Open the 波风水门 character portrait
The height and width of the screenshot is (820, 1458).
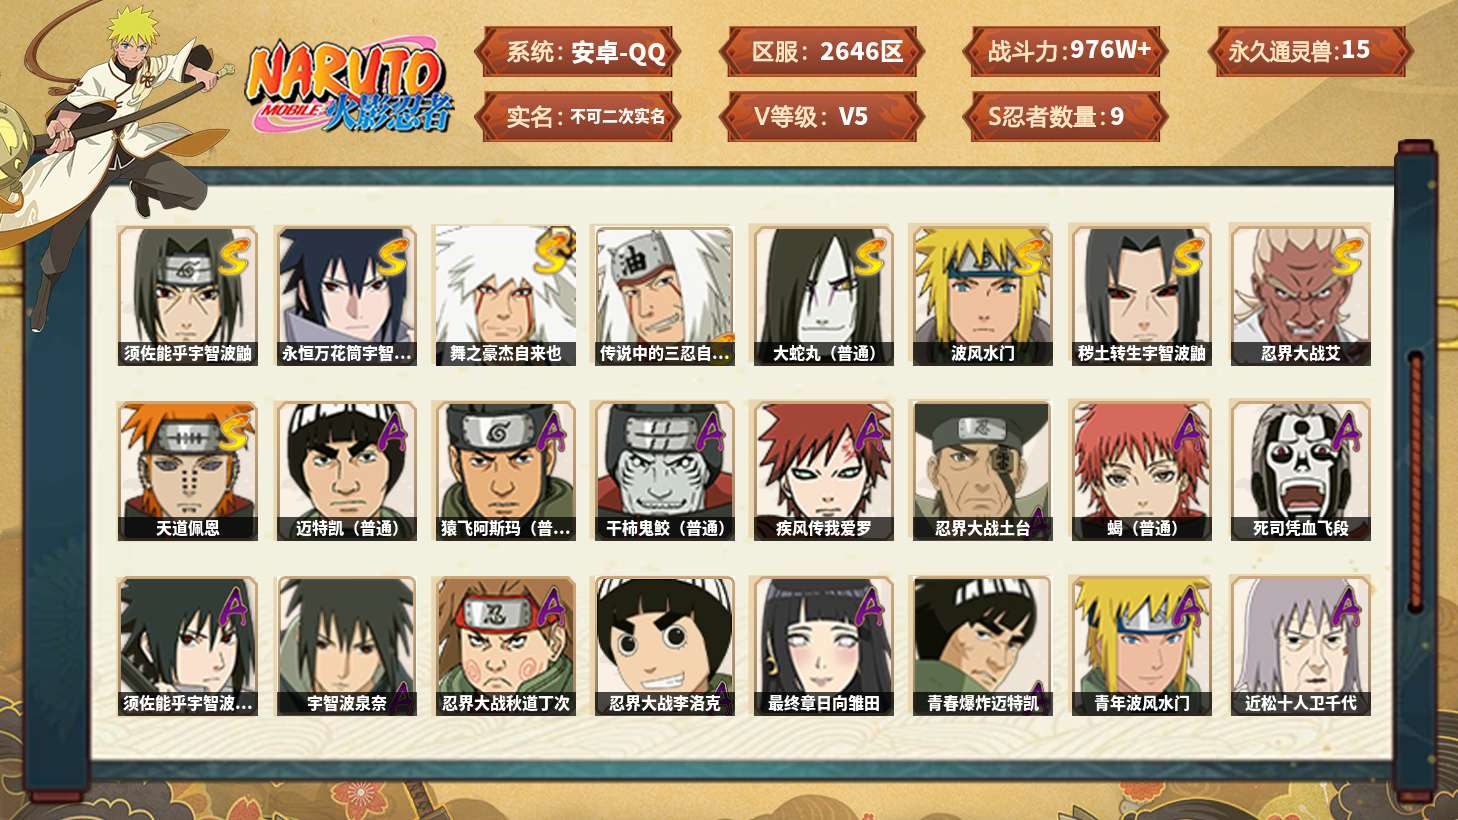[982, 296]
